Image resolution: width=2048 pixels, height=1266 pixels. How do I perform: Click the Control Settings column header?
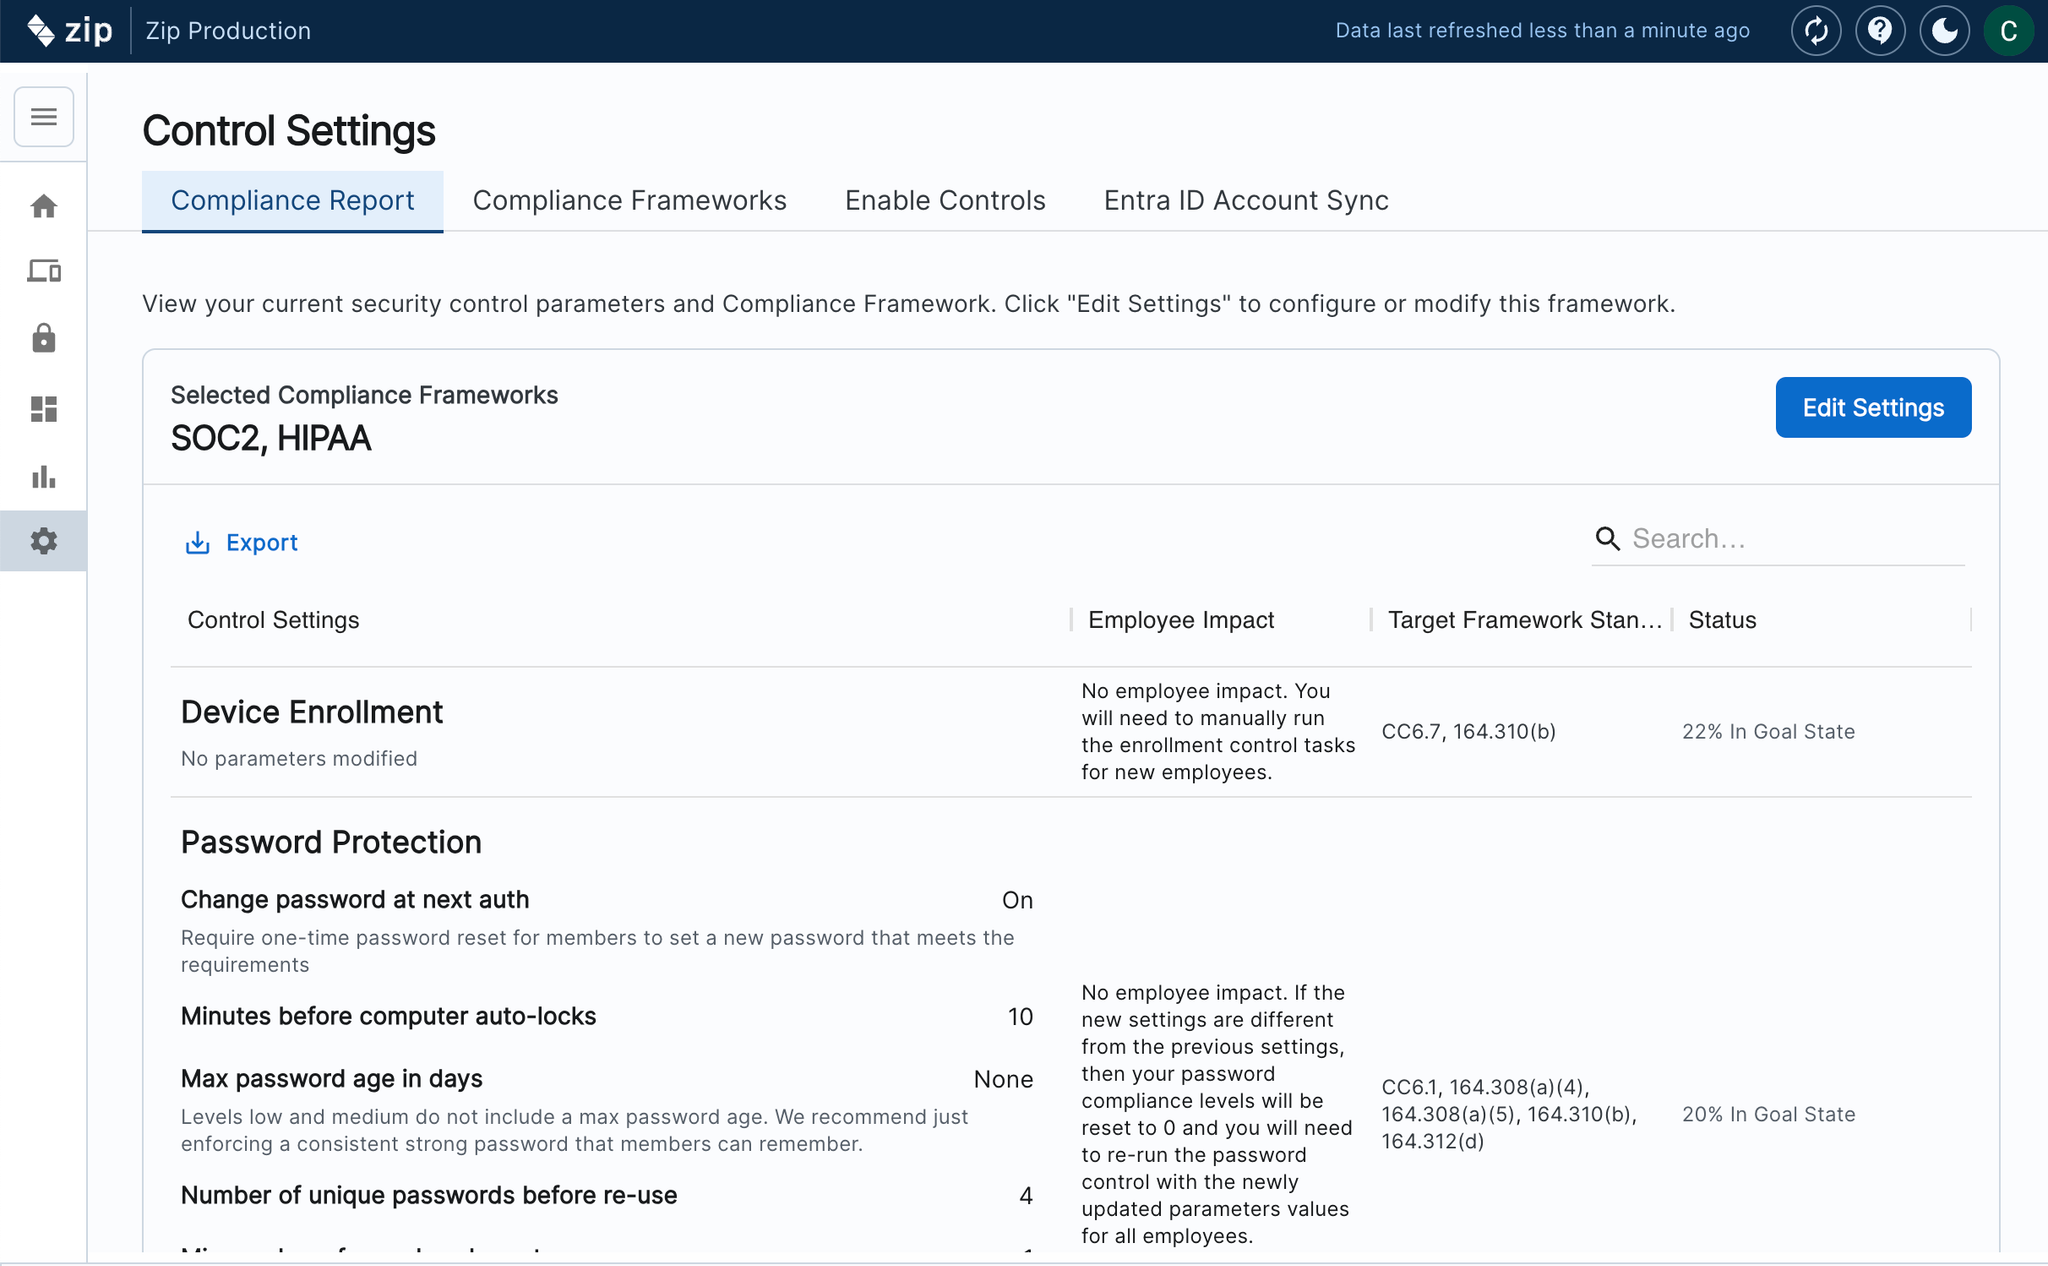[x=273, y=620]
